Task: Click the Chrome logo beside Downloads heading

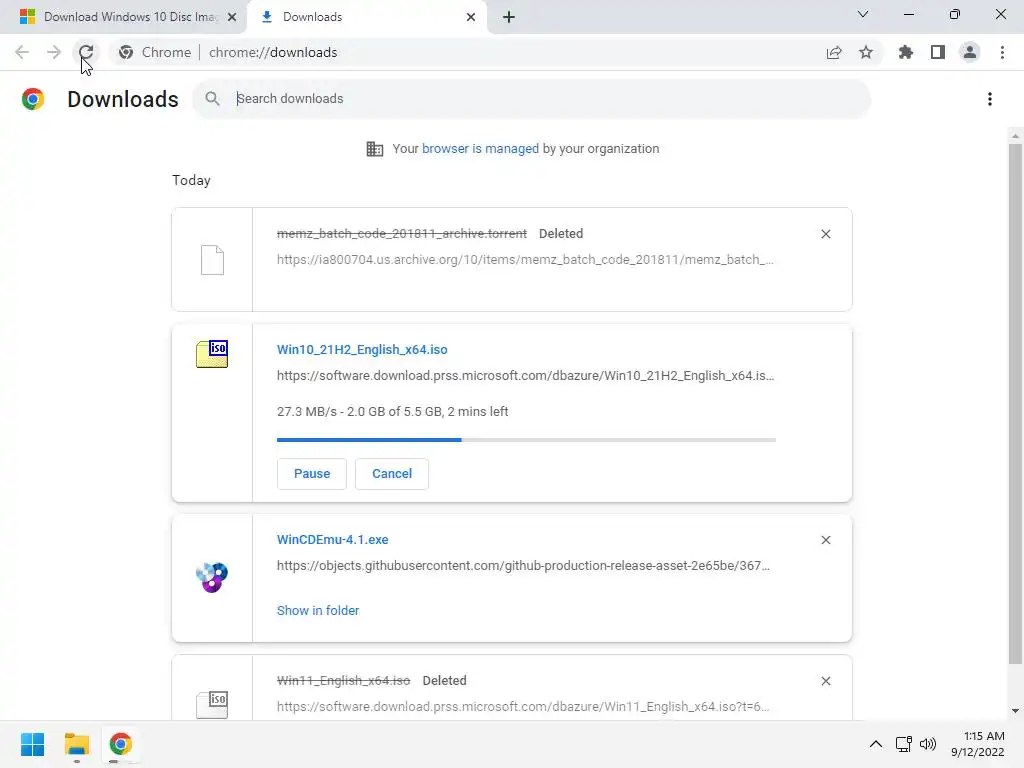Action: point(33,99)
